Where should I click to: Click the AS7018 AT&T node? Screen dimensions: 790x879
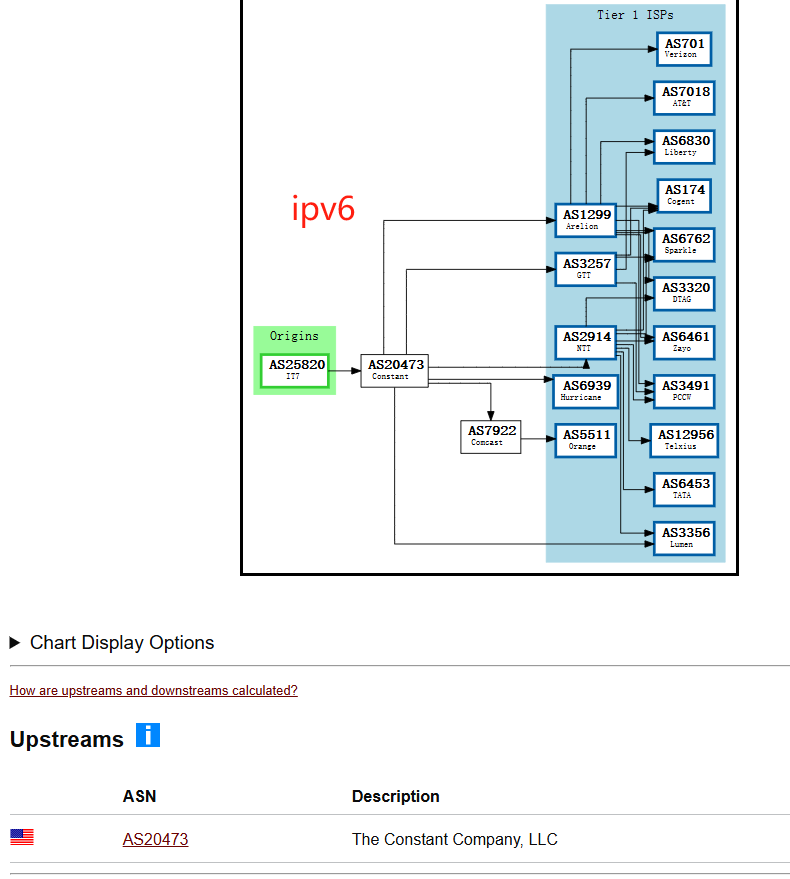tap(685, 98)
